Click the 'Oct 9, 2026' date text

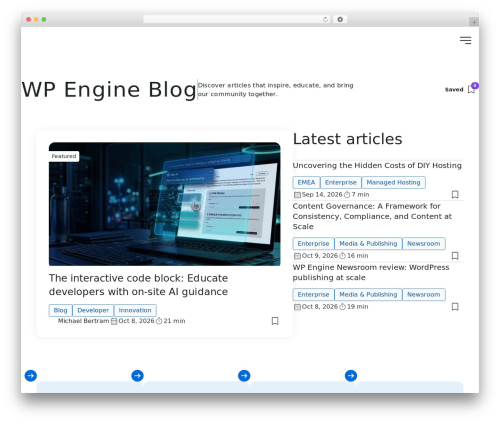(x=320, y=256)
